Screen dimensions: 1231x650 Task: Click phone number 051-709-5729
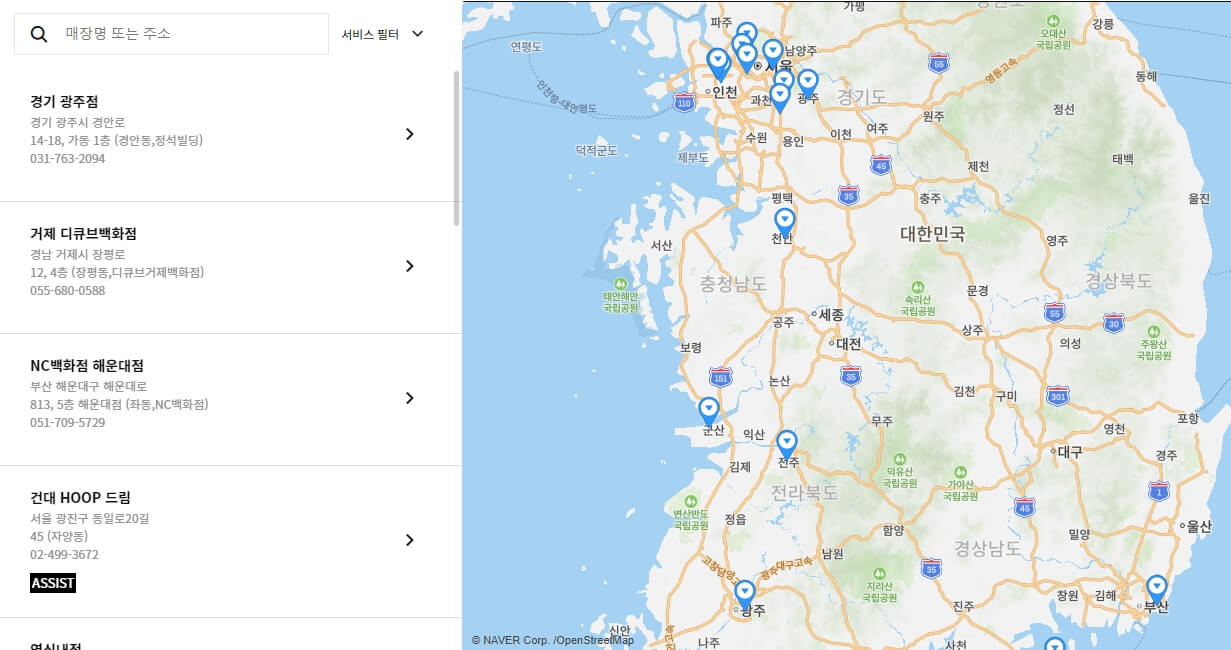(67, 423)
